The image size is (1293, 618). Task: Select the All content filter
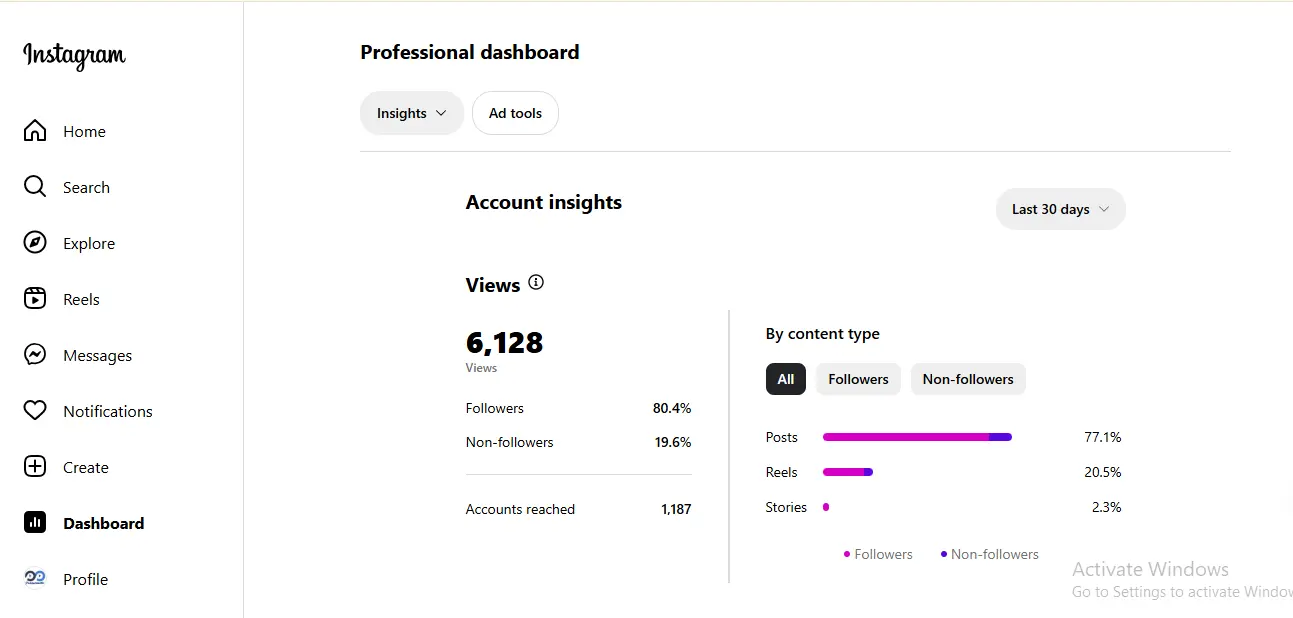[x=786, y=379]
